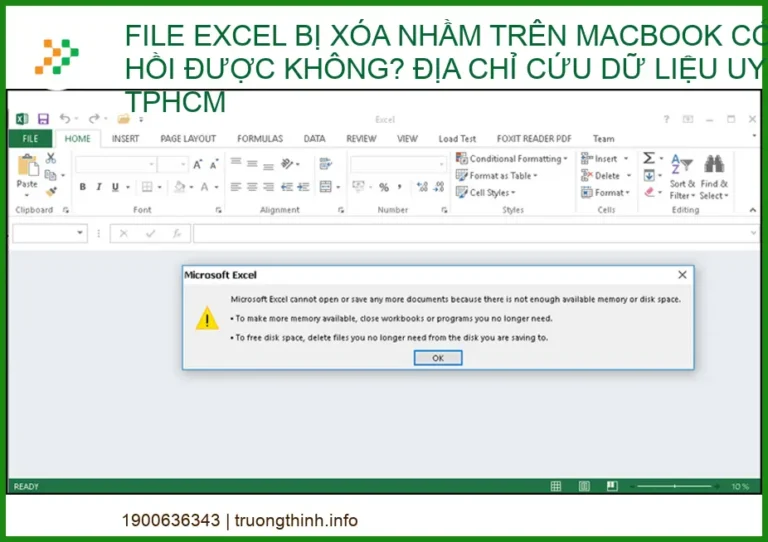Switch to the REVIEW tab
Screen dimensions: 768x542
click(361, 139)
